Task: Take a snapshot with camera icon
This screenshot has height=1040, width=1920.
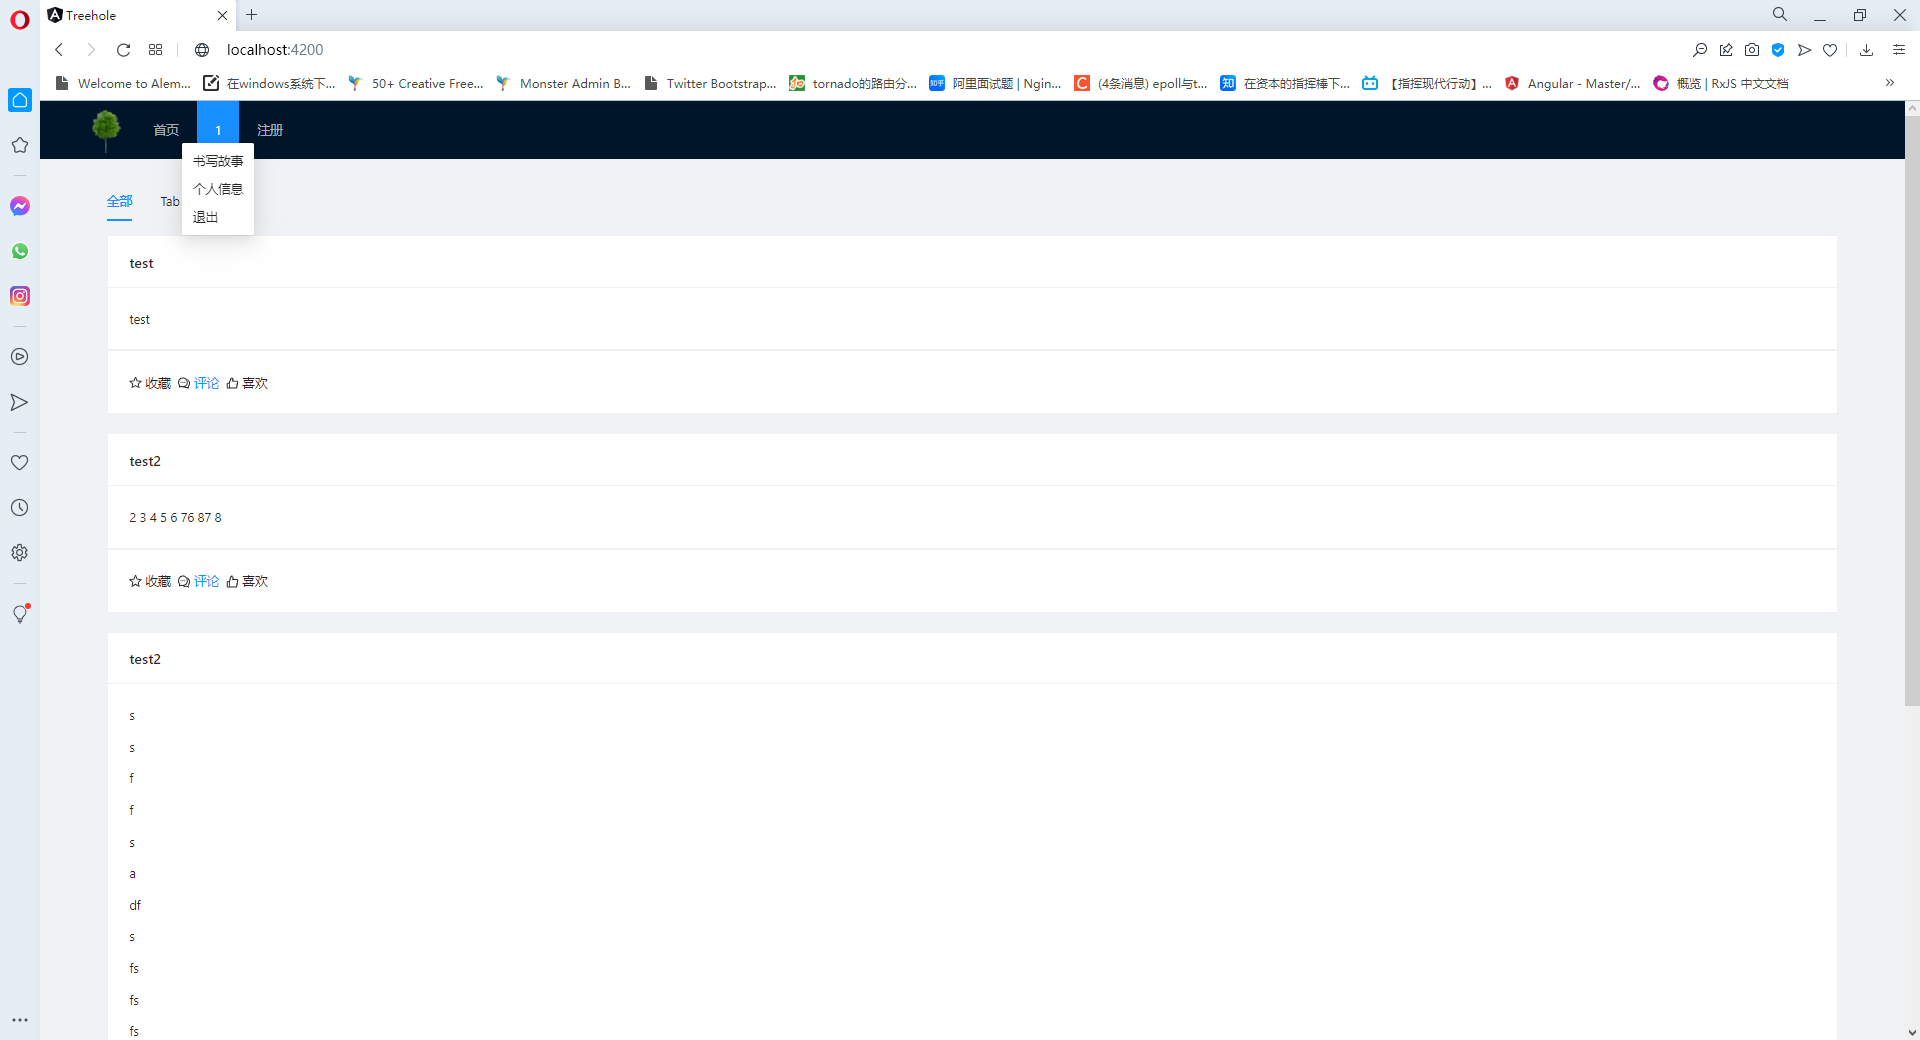Action: (1752, 50)
